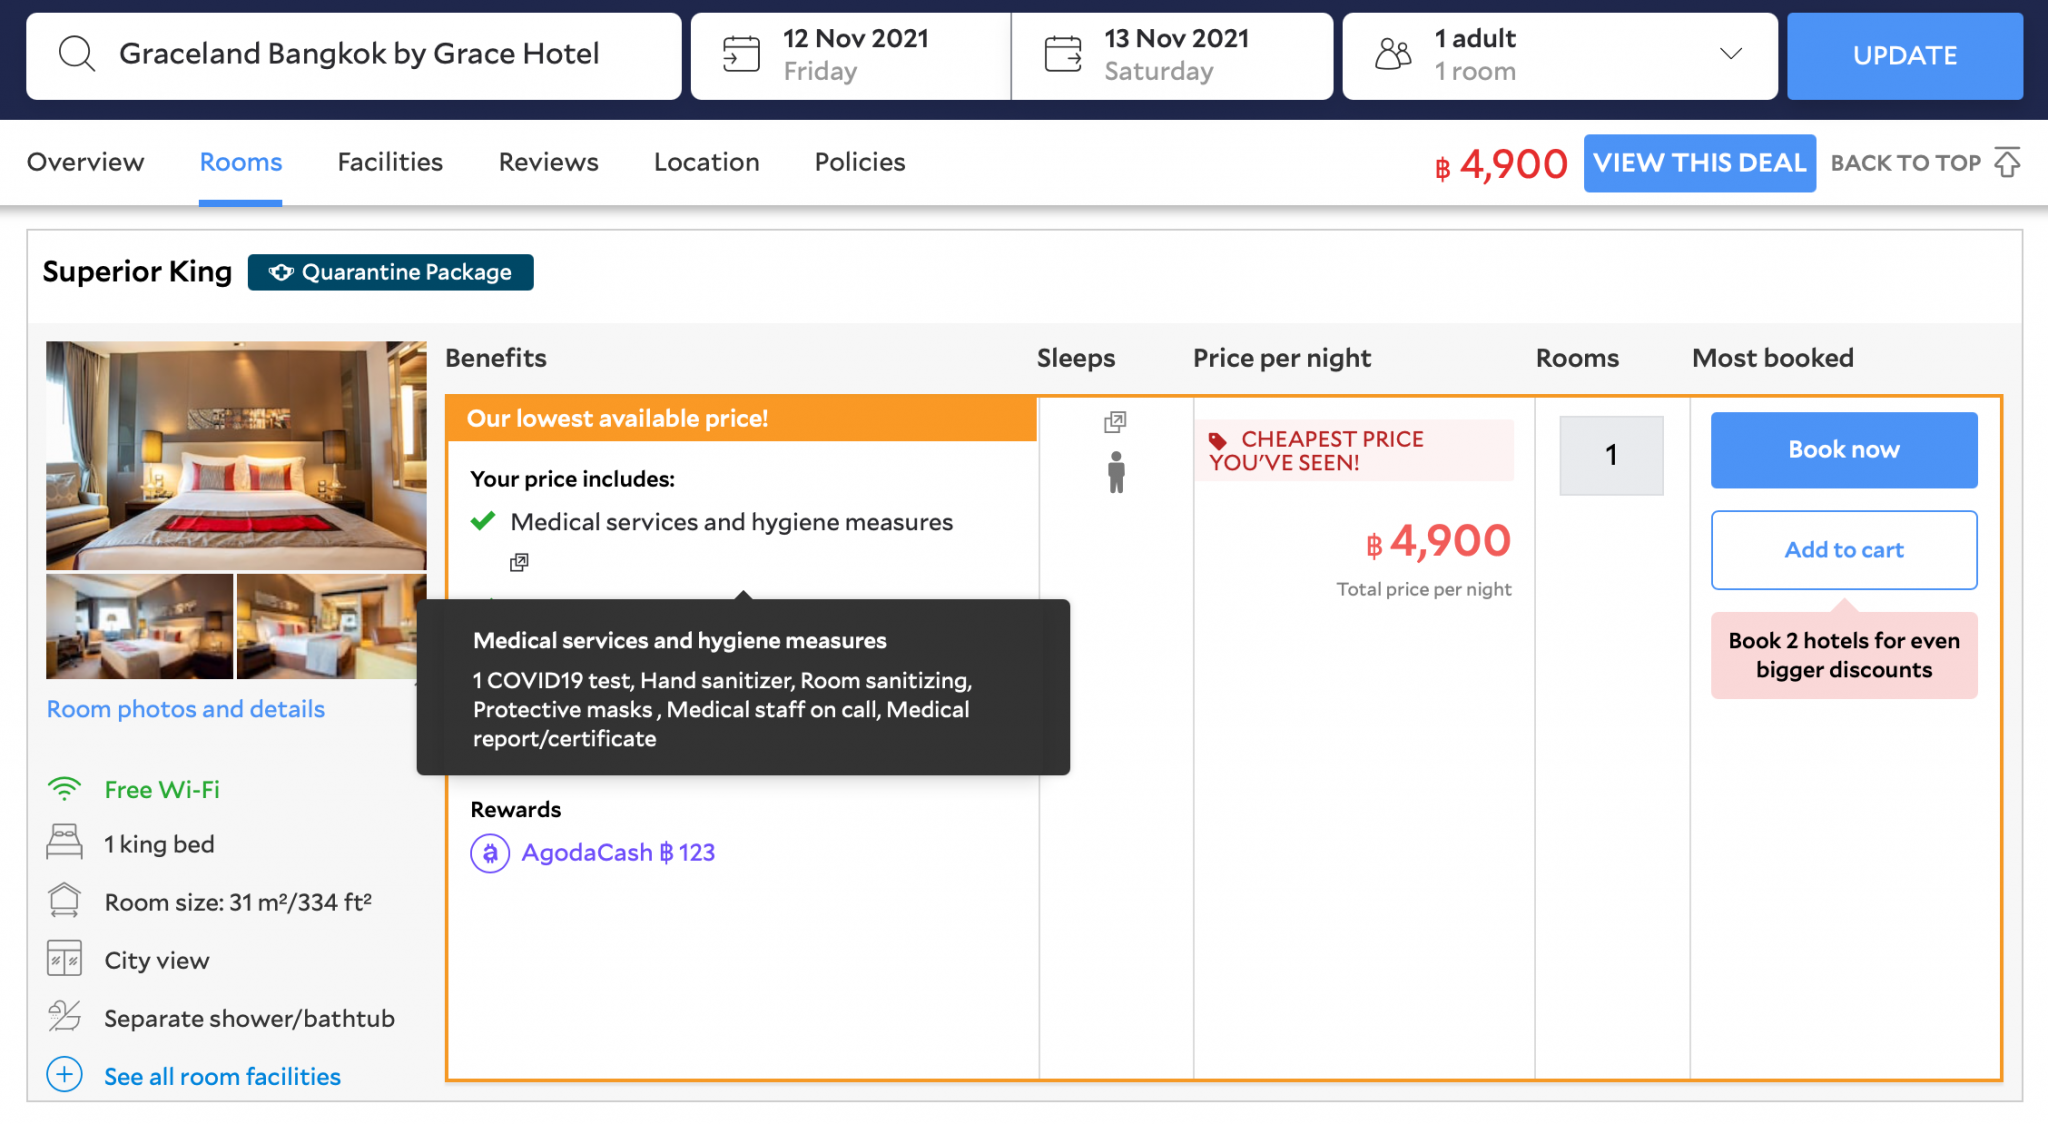Click the Quarantine Package mask icon
The image size is (2048, 1124).
[x=281, y=272]
